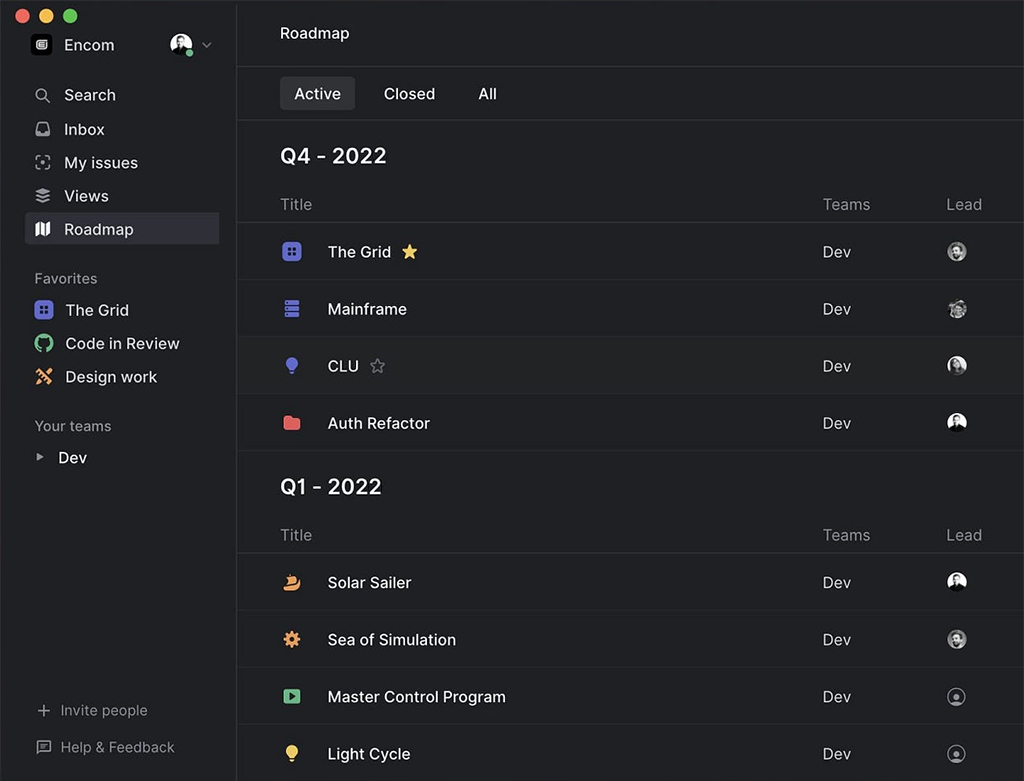This screenshot has width=1024, height=781.
Task: Open Solar Sailer project title
Action: click(370, 582)
